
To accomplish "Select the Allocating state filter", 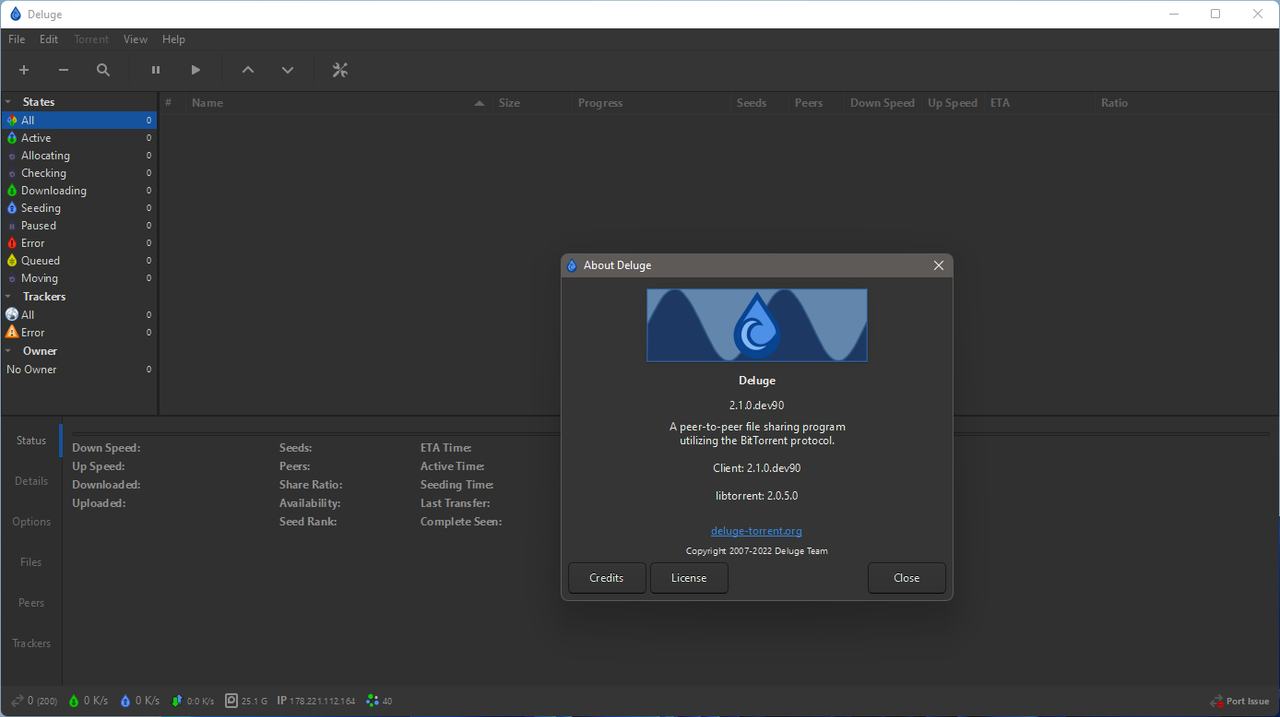I will (x=79, y=155).
